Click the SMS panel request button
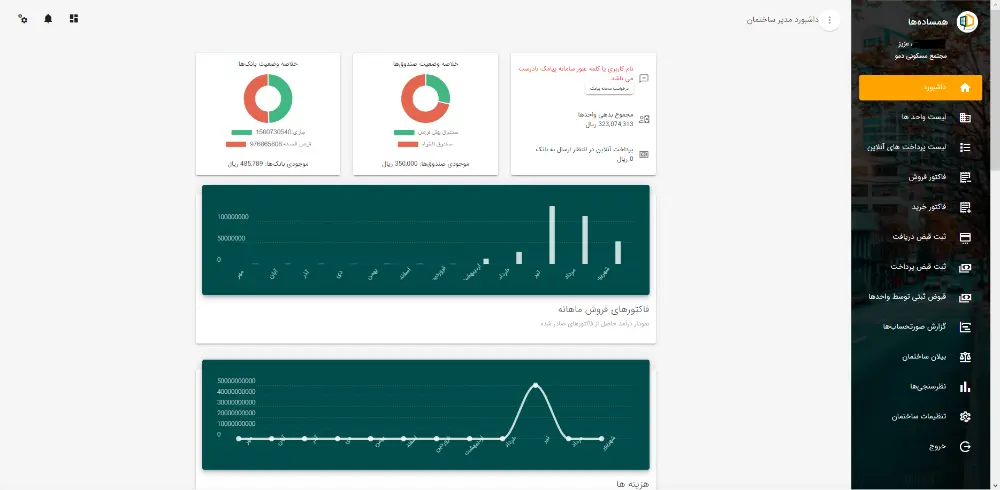Image resolution: width=1000 pixels, height=490 pixels. [x=609, y=89]
